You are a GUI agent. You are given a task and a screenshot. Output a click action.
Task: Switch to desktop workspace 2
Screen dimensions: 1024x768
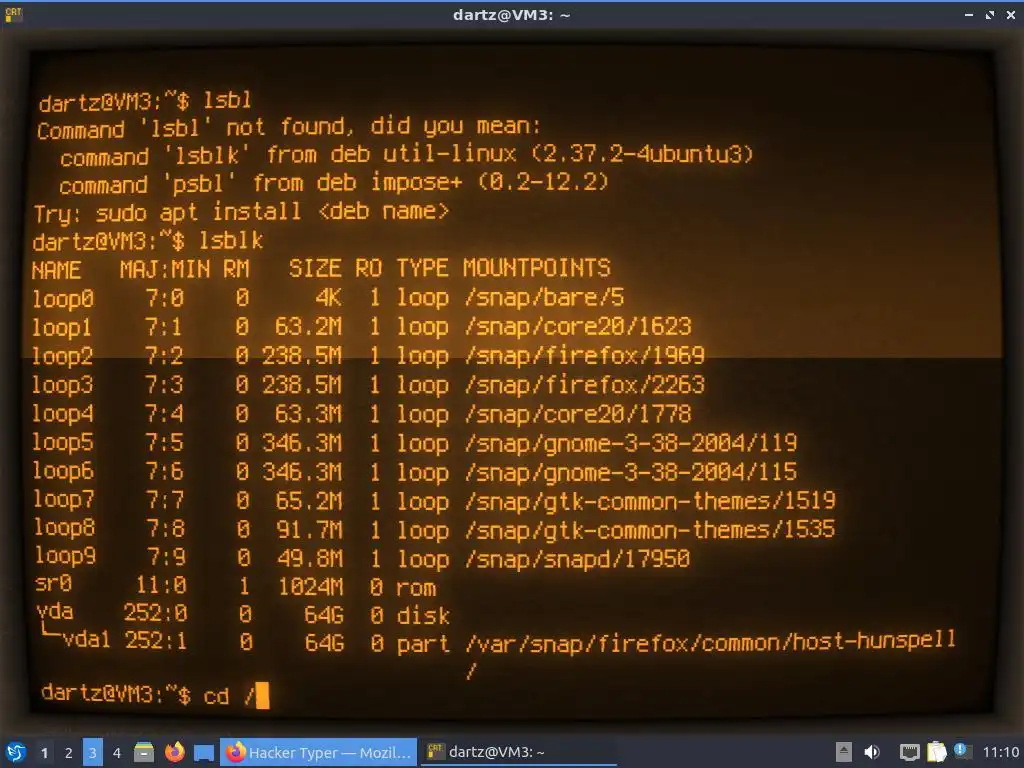point(69,752)
